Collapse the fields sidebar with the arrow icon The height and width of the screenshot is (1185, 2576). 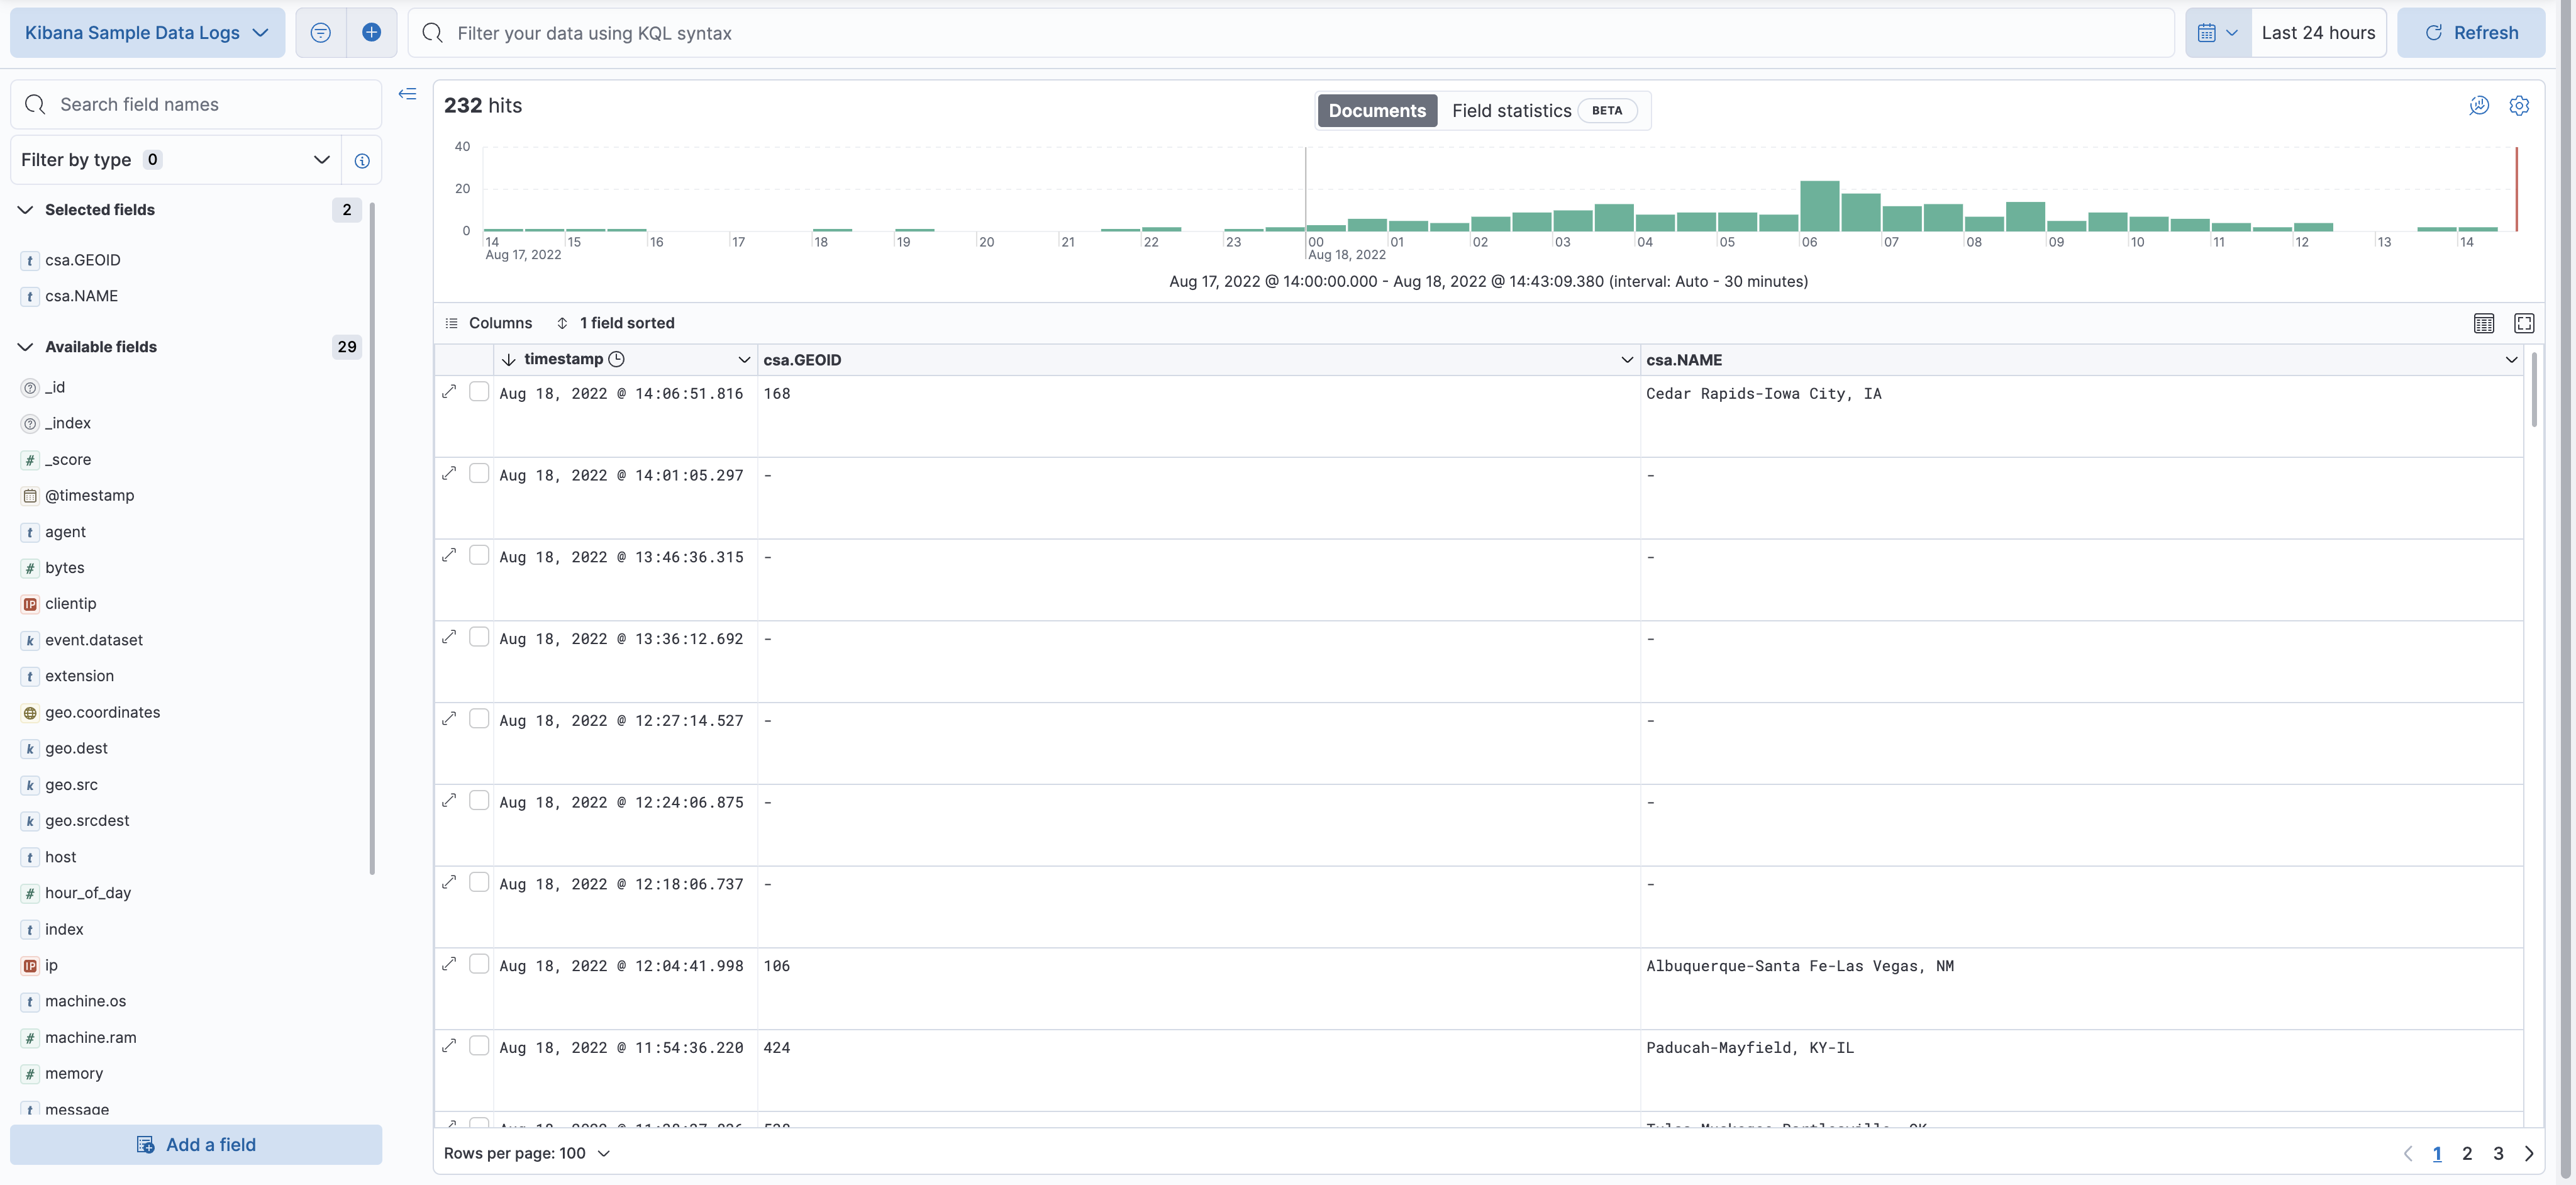tap(407, 93)
